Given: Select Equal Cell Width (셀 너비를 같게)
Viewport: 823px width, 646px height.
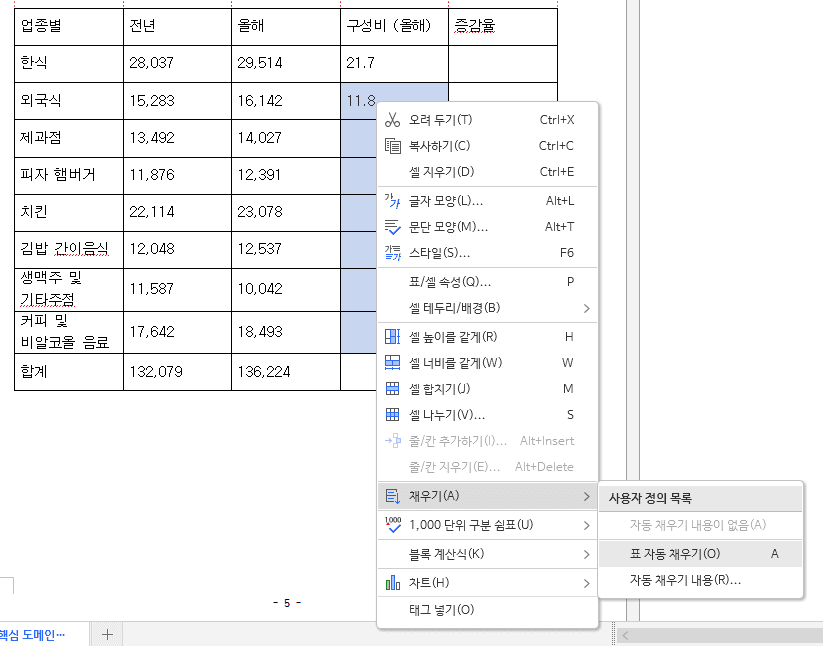Looking at the screenshot, I should [x=391, y=363].
